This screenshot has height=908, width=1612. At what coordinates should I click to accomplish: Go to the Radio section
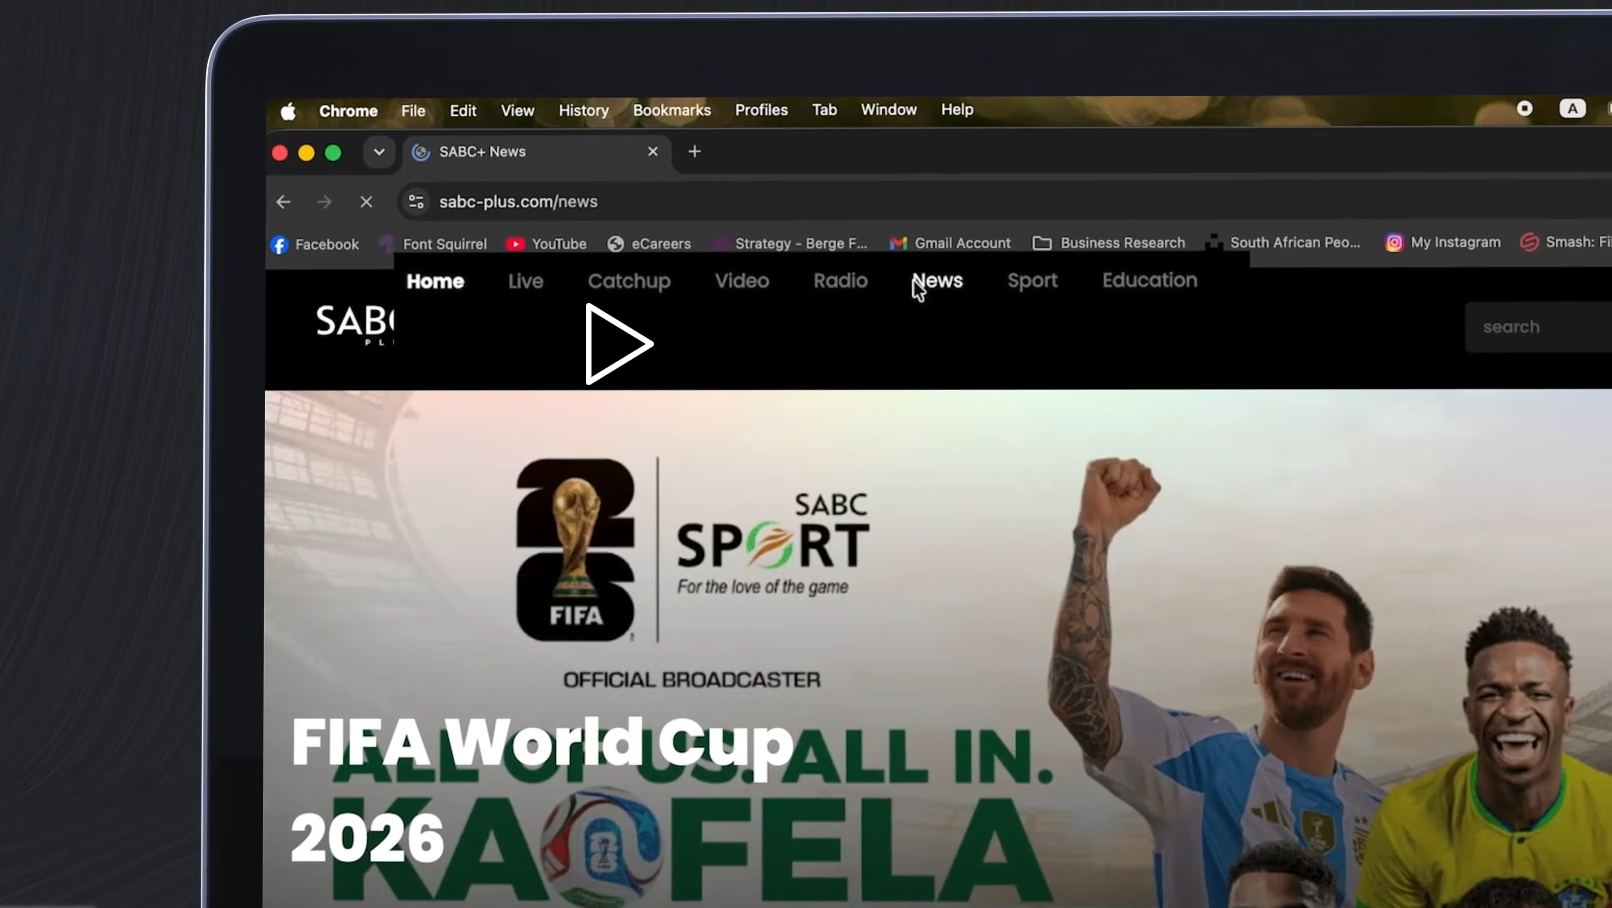(840, 281)
